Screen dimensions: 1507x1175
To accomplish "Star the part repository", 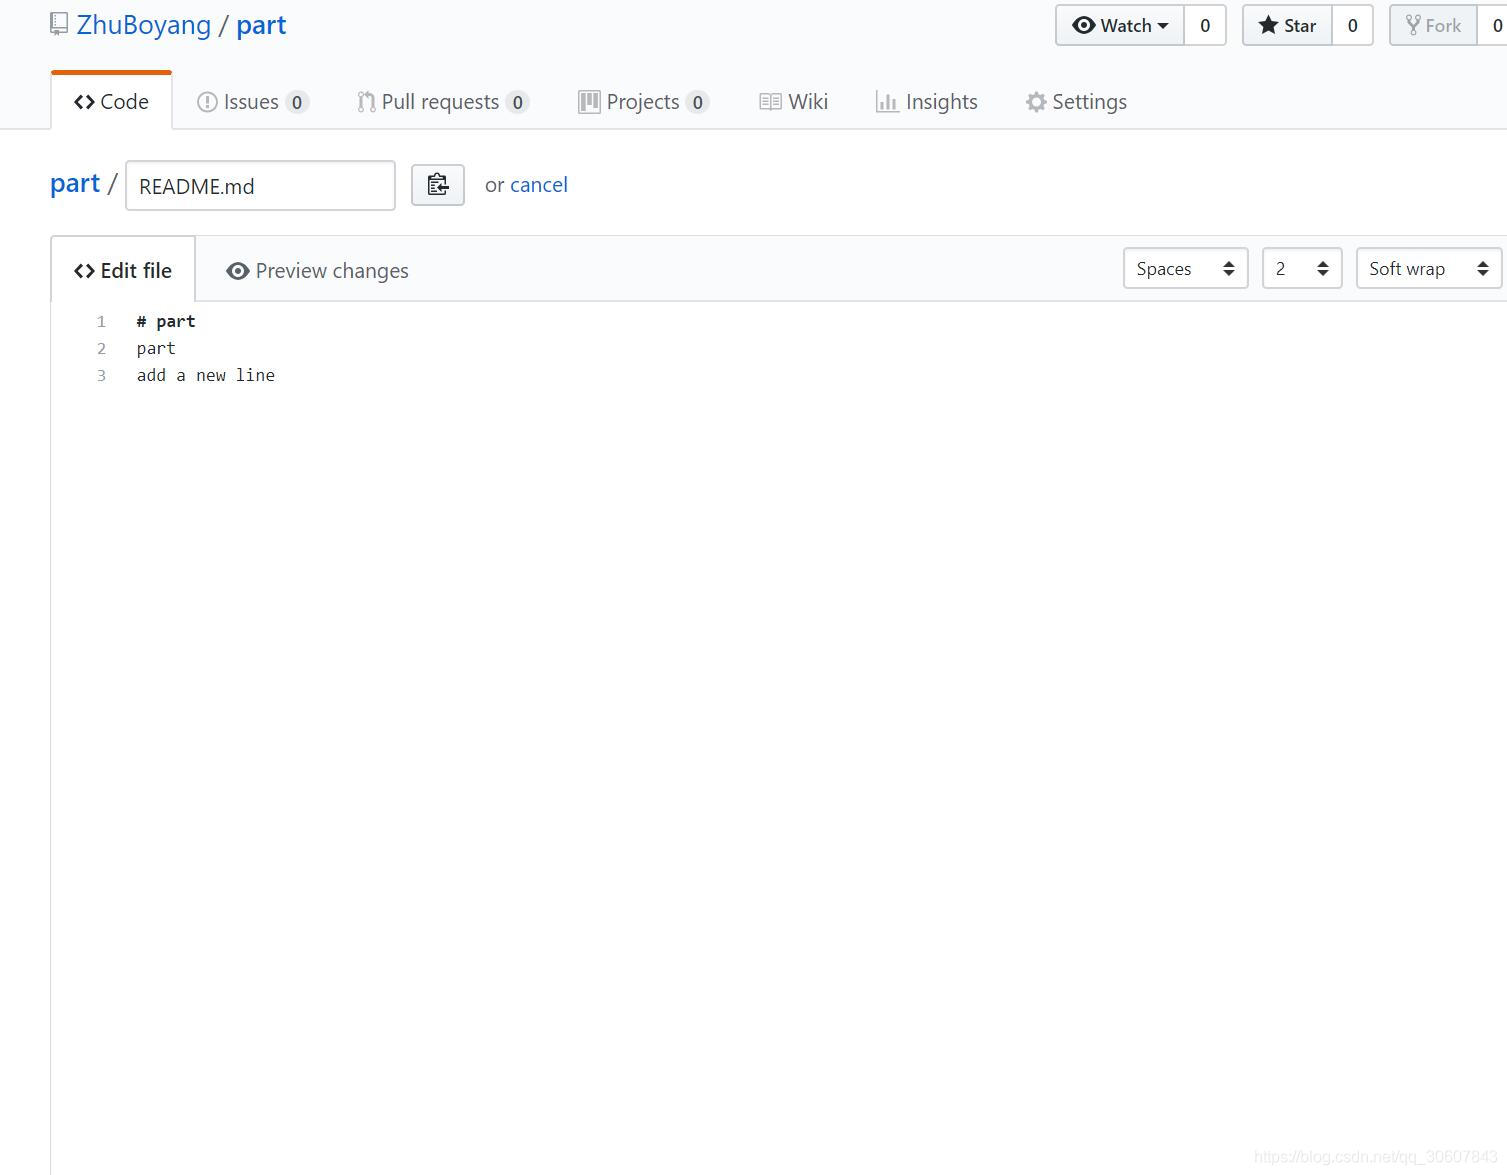I will click(1287, 25).
